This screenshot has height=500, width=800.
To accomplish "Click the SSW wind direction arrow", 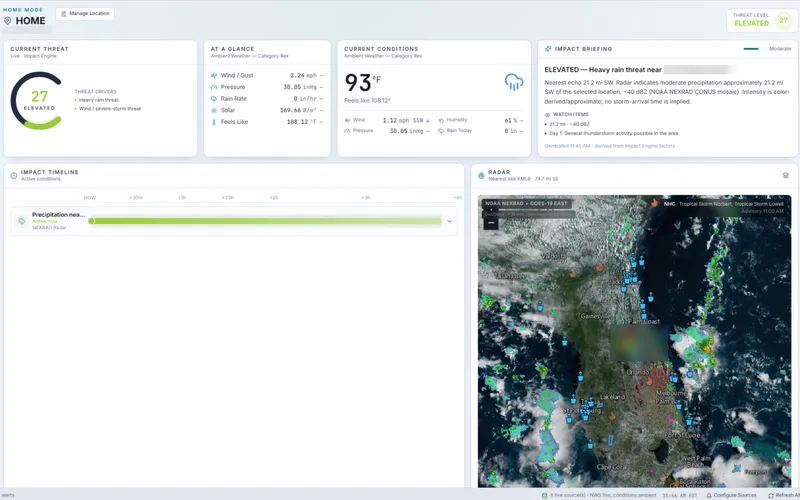I will (x=428, y=120).
